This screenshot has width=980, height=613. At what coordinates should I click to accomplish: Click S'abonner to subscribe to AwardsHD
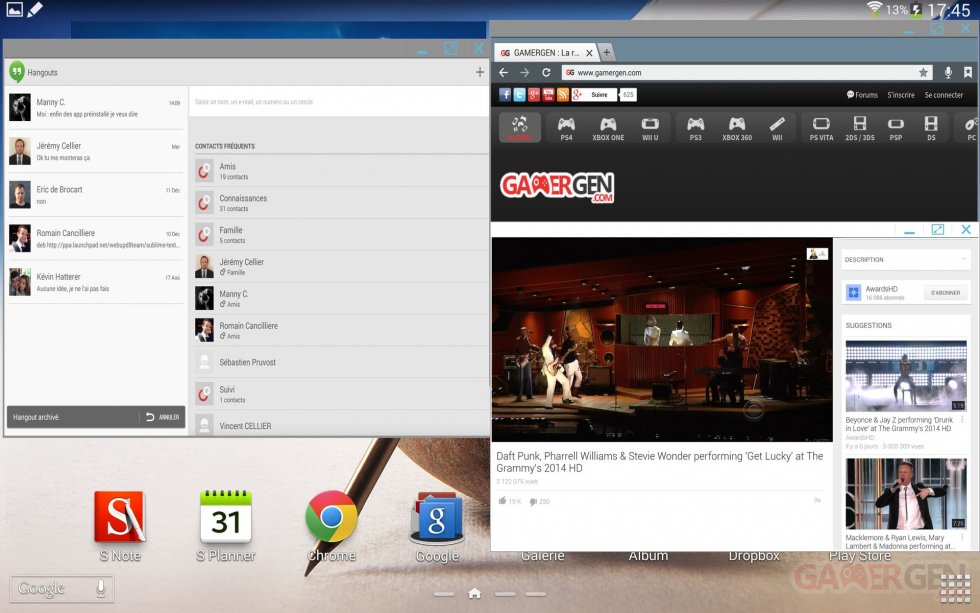point(945,293)
